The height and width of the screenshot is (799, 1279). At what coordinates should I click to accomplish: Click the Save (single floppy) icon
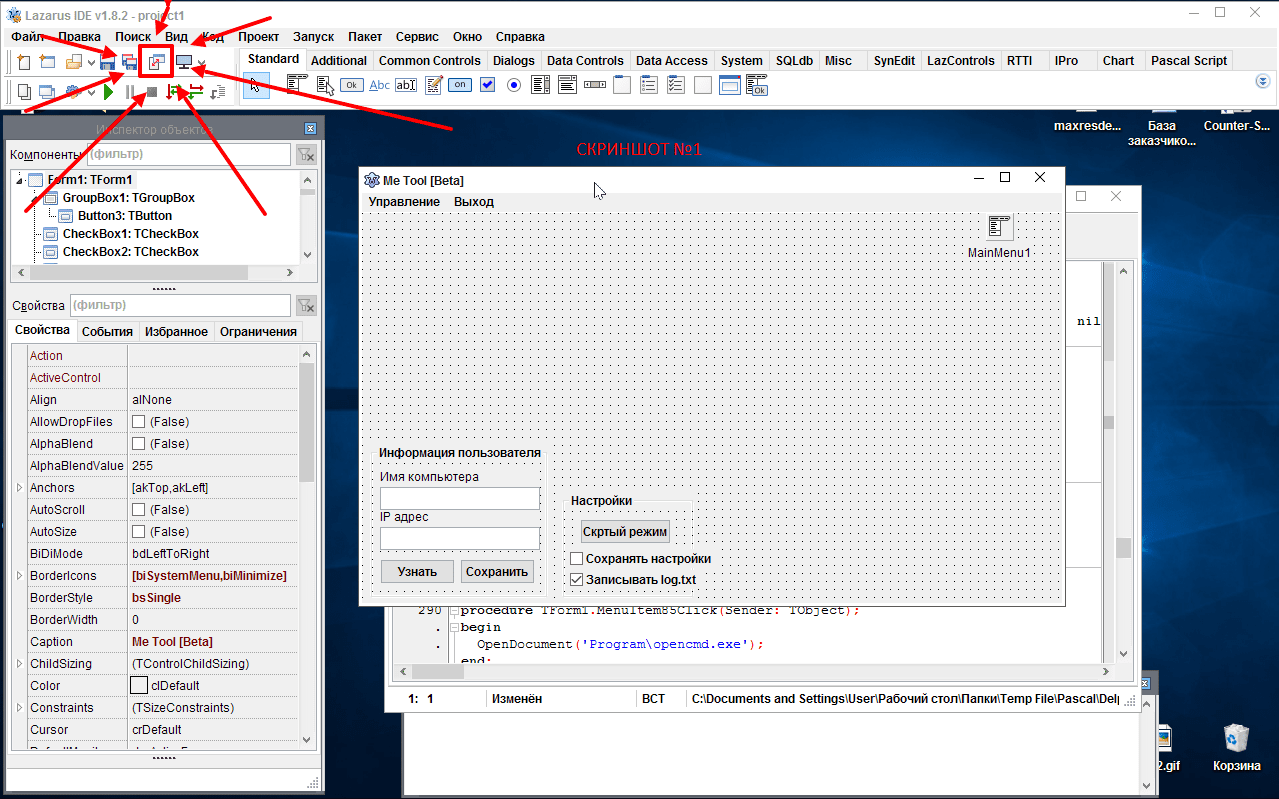[x=108, y=62]
